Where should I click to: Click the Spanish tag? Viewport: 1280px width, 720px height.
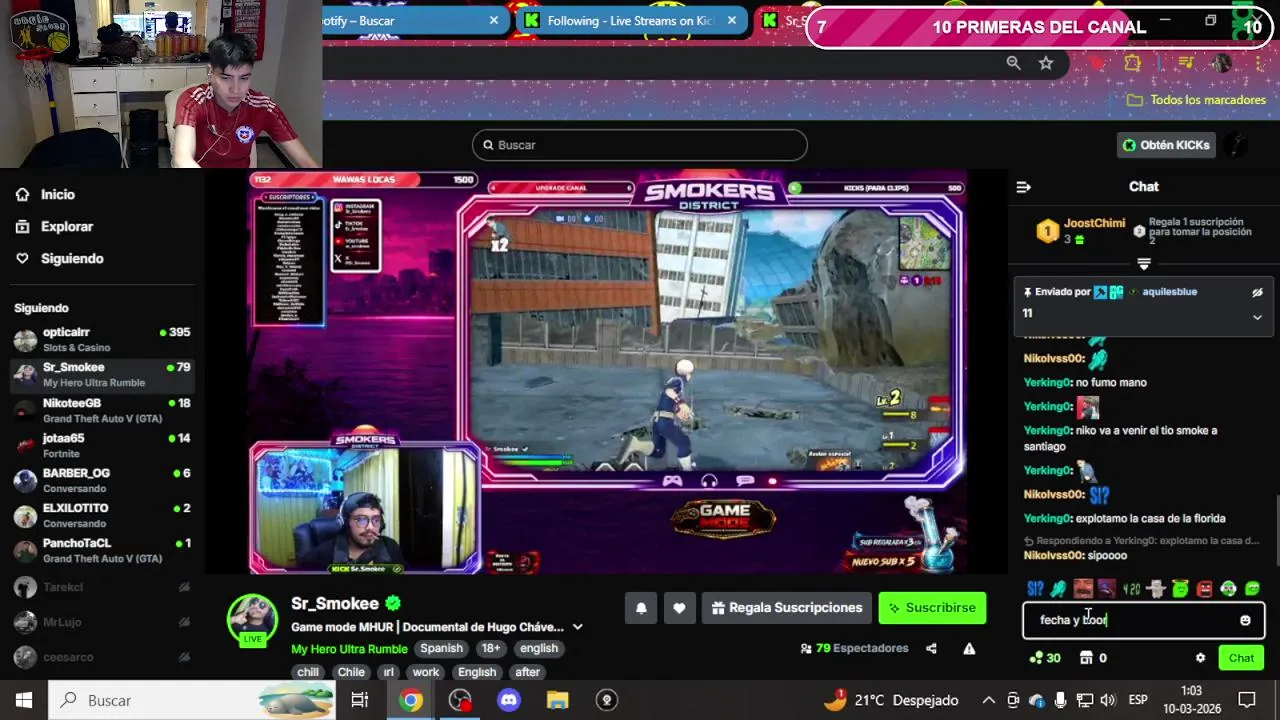[x=441, y=648]
